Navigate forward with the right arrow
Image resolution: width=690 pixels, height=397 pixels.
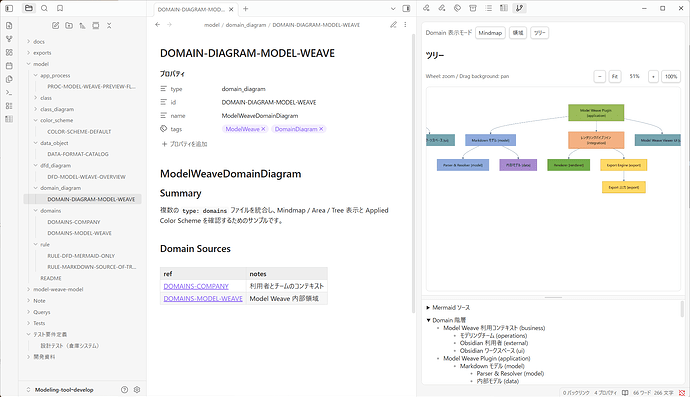(169, 25)
